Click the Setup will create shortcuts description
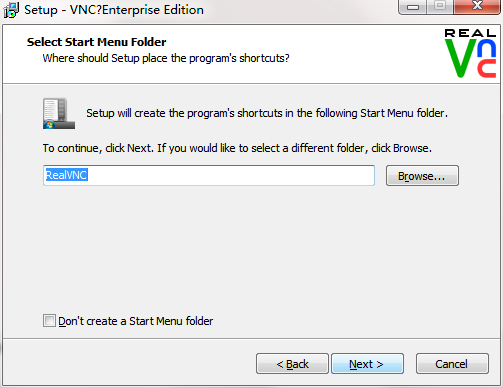The height and width of the screenshot is (388, 503). 267,113
